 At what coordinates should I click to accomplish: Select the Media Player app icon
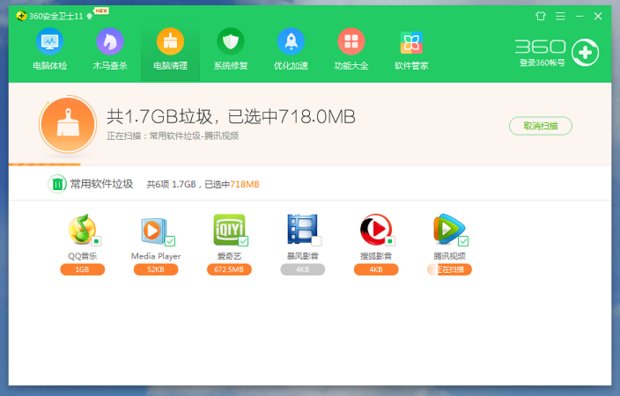tap(154, 230)
